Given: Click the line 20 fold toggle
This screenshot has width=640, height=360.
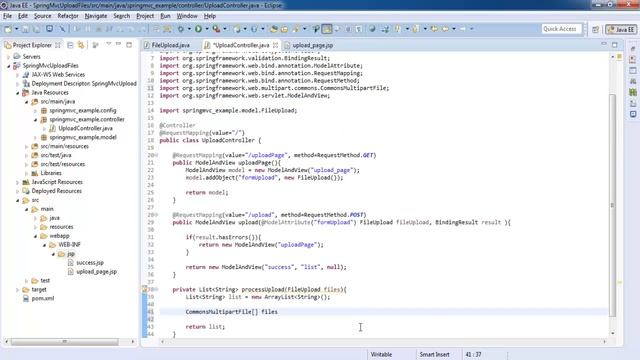Looking at the screenshot, I should point(156,156).
